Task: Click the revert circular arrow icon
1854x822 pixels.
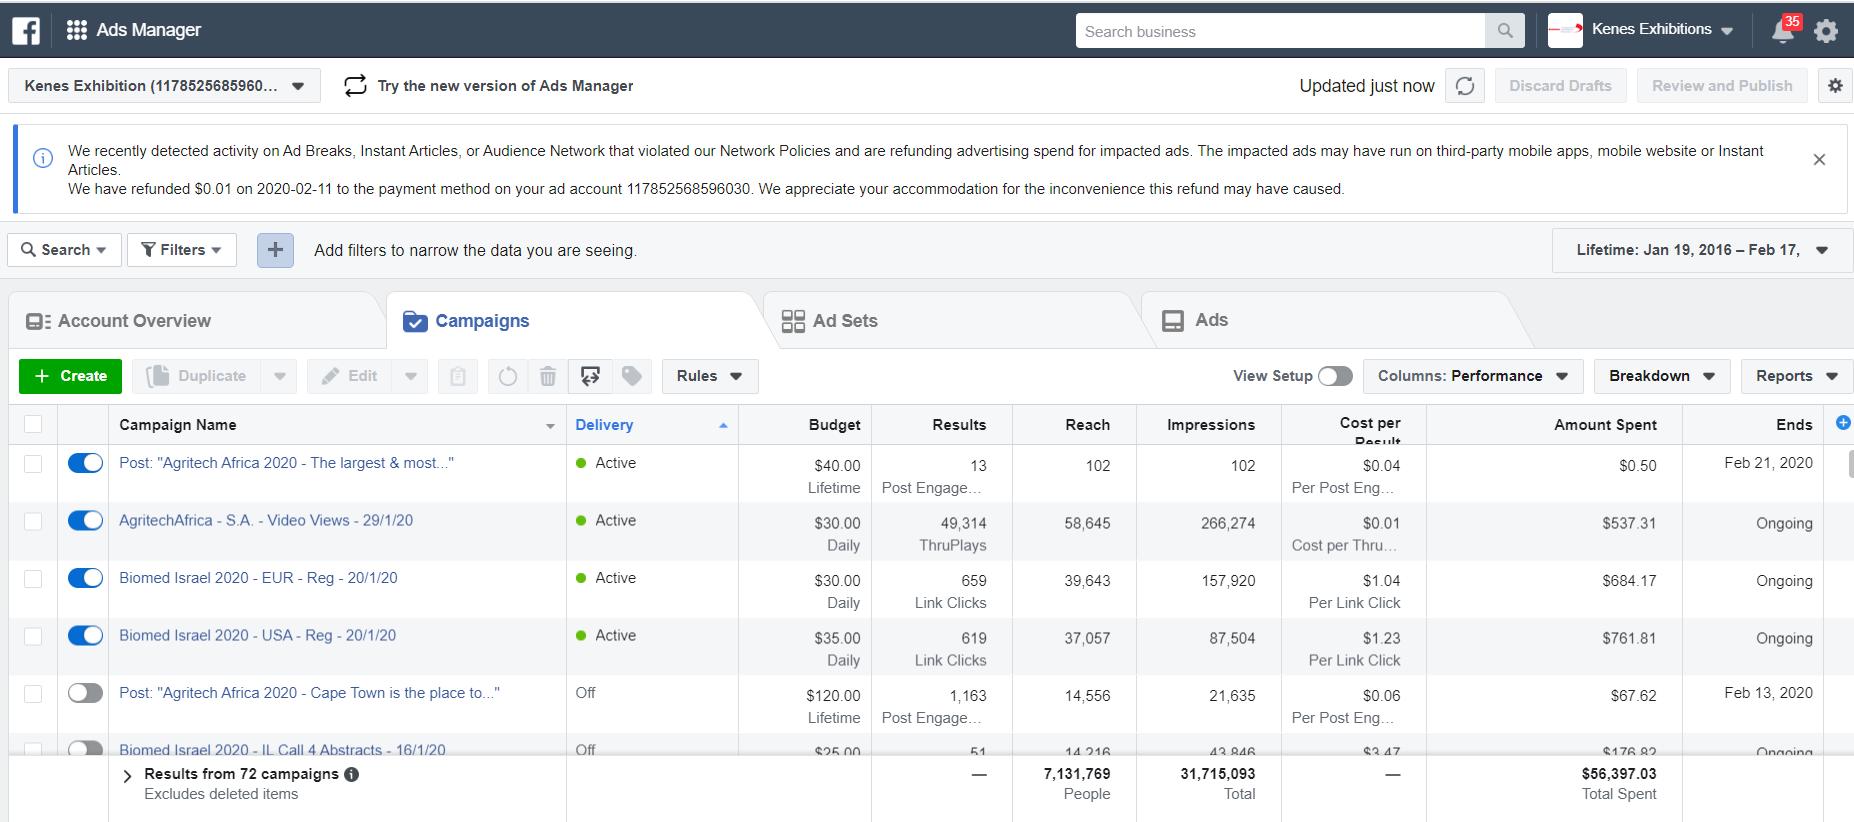Action: (508, 376)
